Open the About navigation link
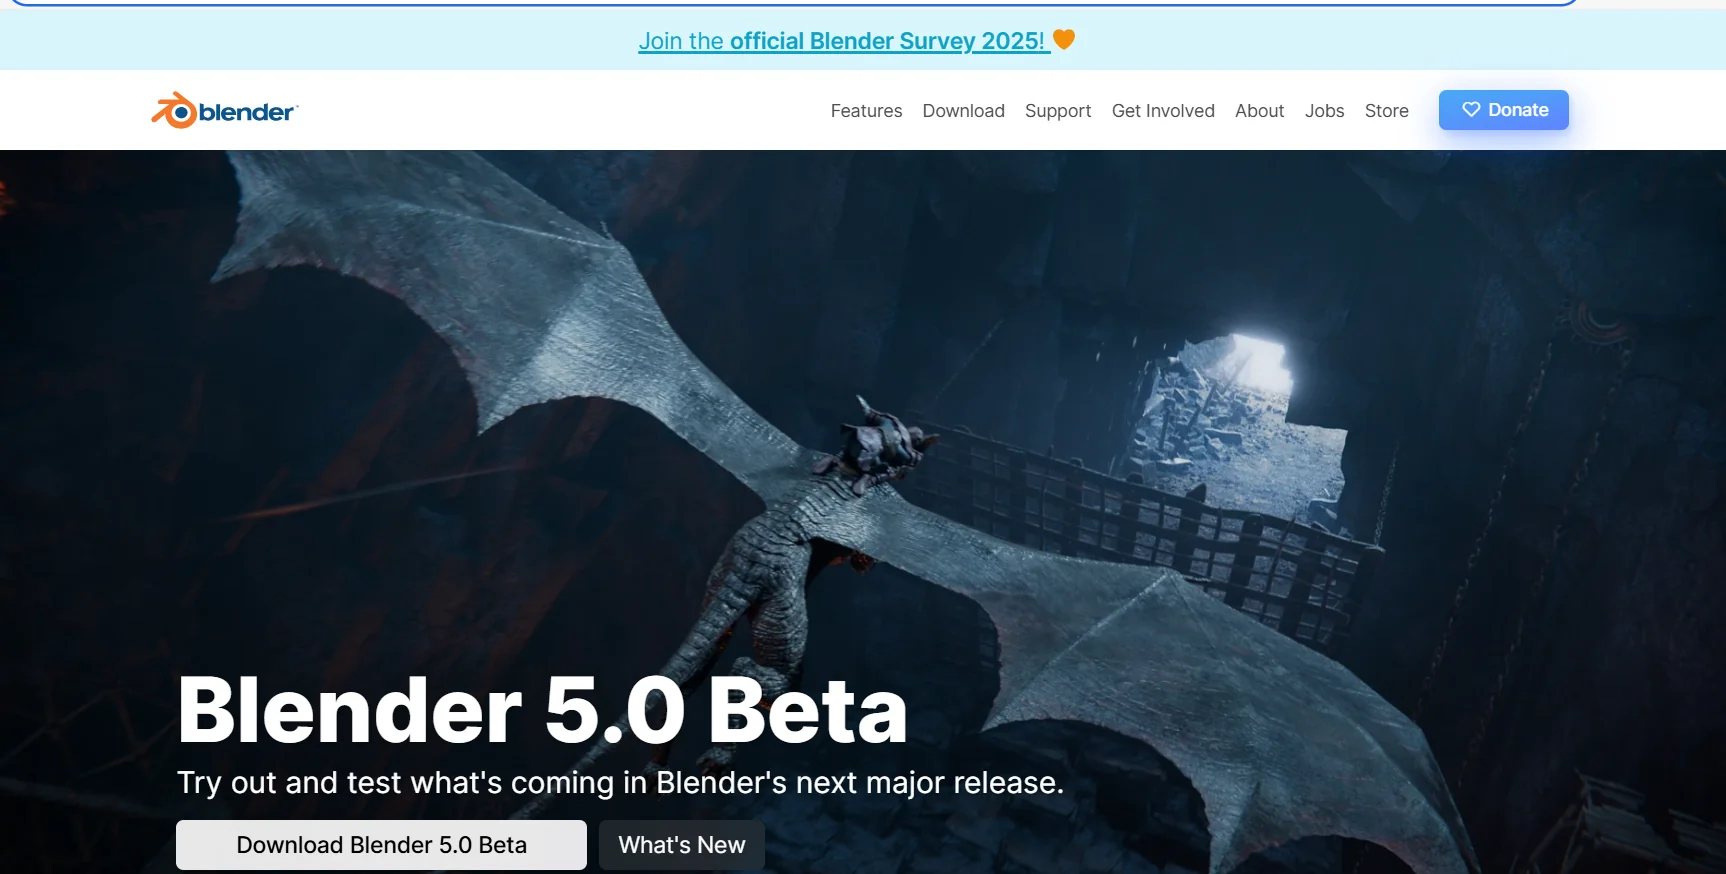This screenshot has width=1726, height=874. click(1259, 111)
